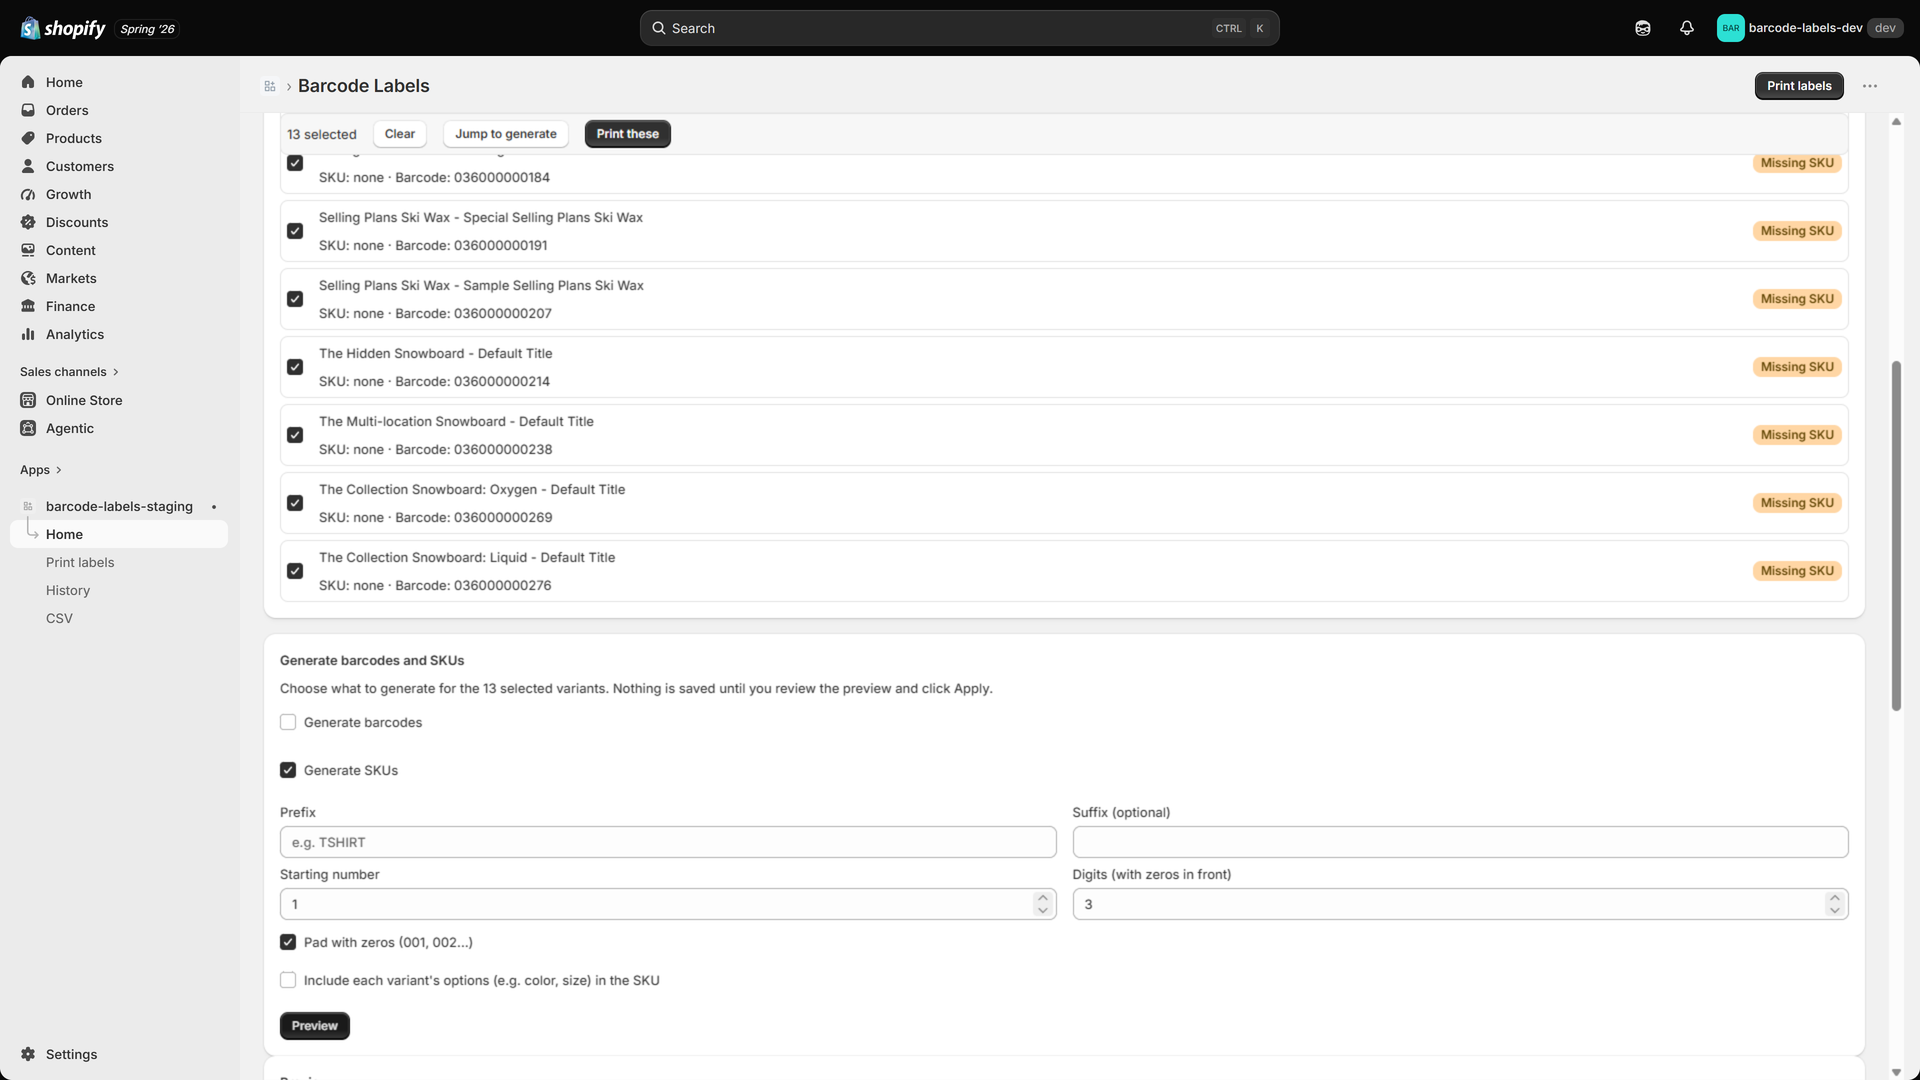Viewport: 1920px width, 1080px height.
Task: Click the Settings gear icon
Action: click(x=28, y=1054)
